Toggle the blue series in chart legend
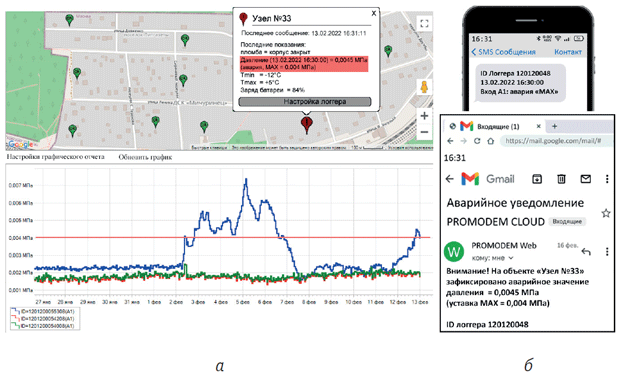 click(43, 312)
